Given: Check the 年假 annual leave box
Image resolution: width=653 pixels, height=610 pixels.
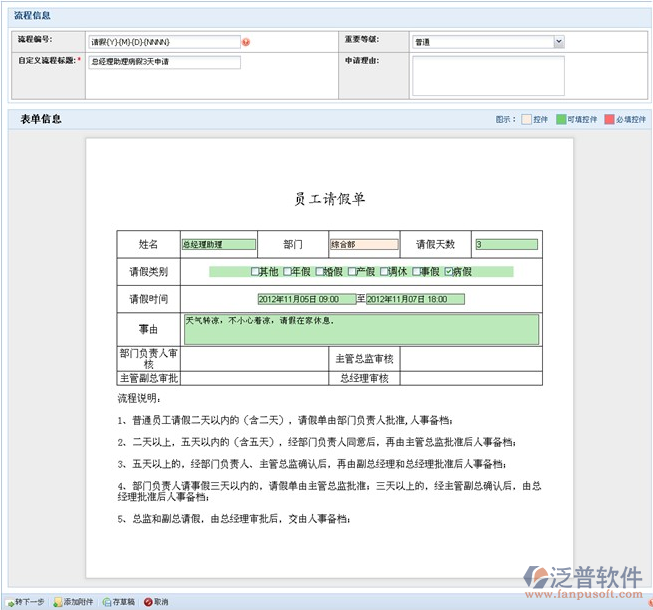Looking at the screenshot, I should tap(287, 271).
